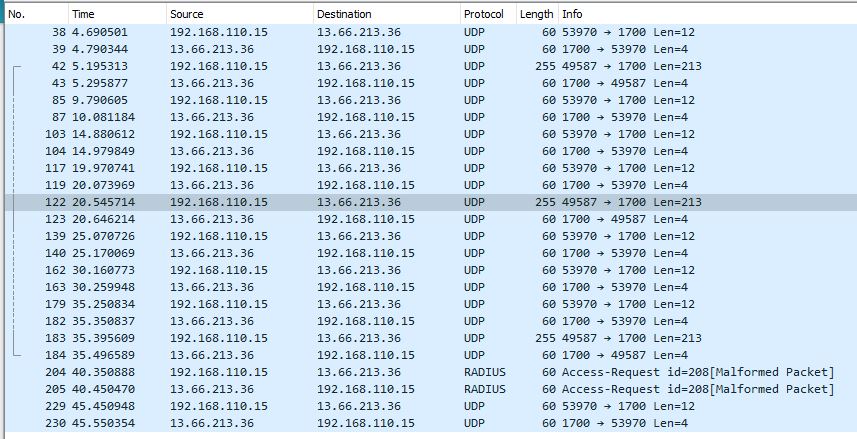Select RADIUS Access-Request packet 204
Screen dimensions: 857x439
(x=431, y=372)
